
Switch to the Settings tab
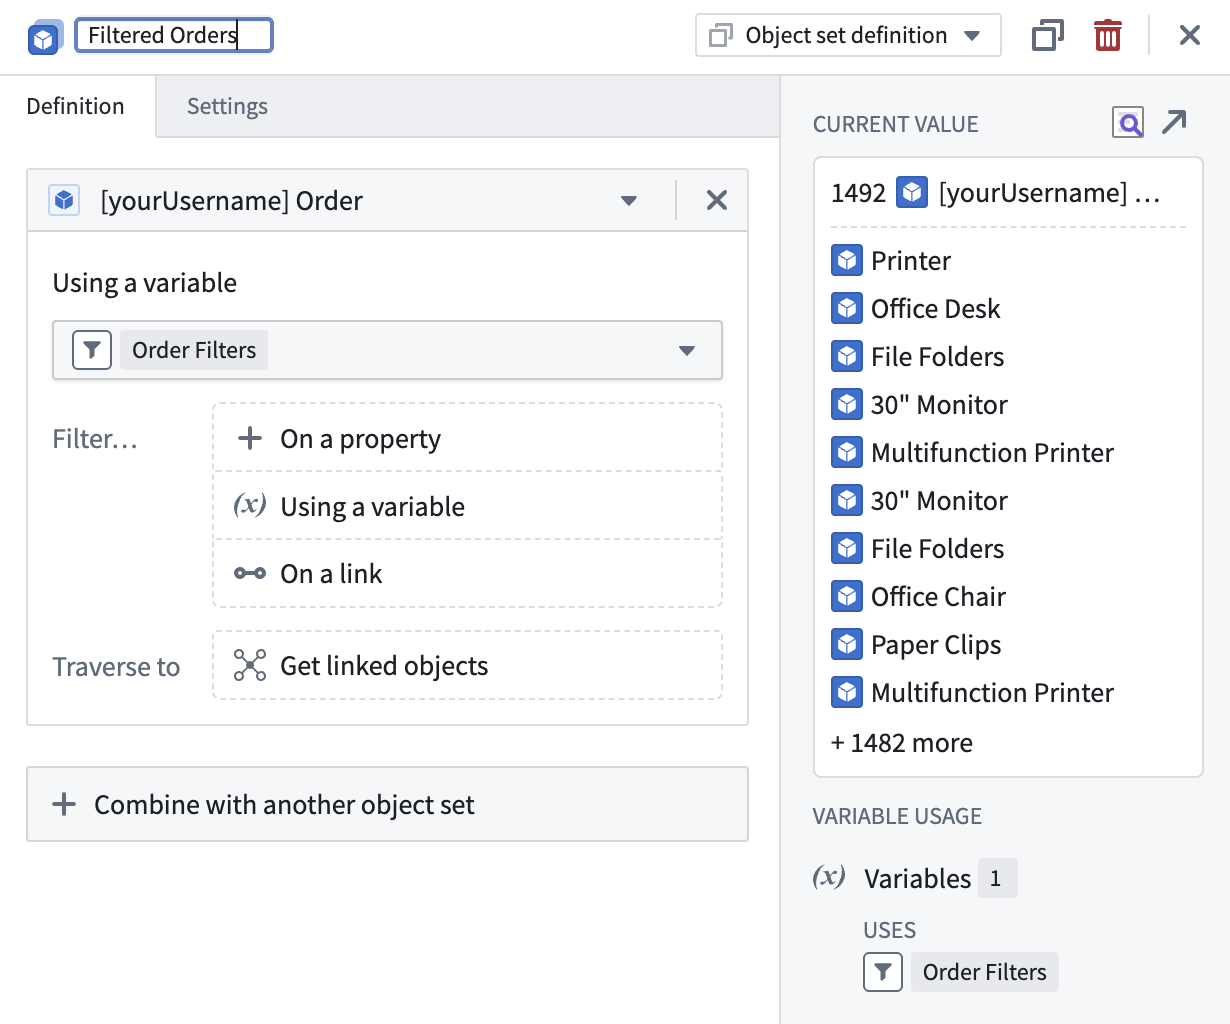pos(227,106)
